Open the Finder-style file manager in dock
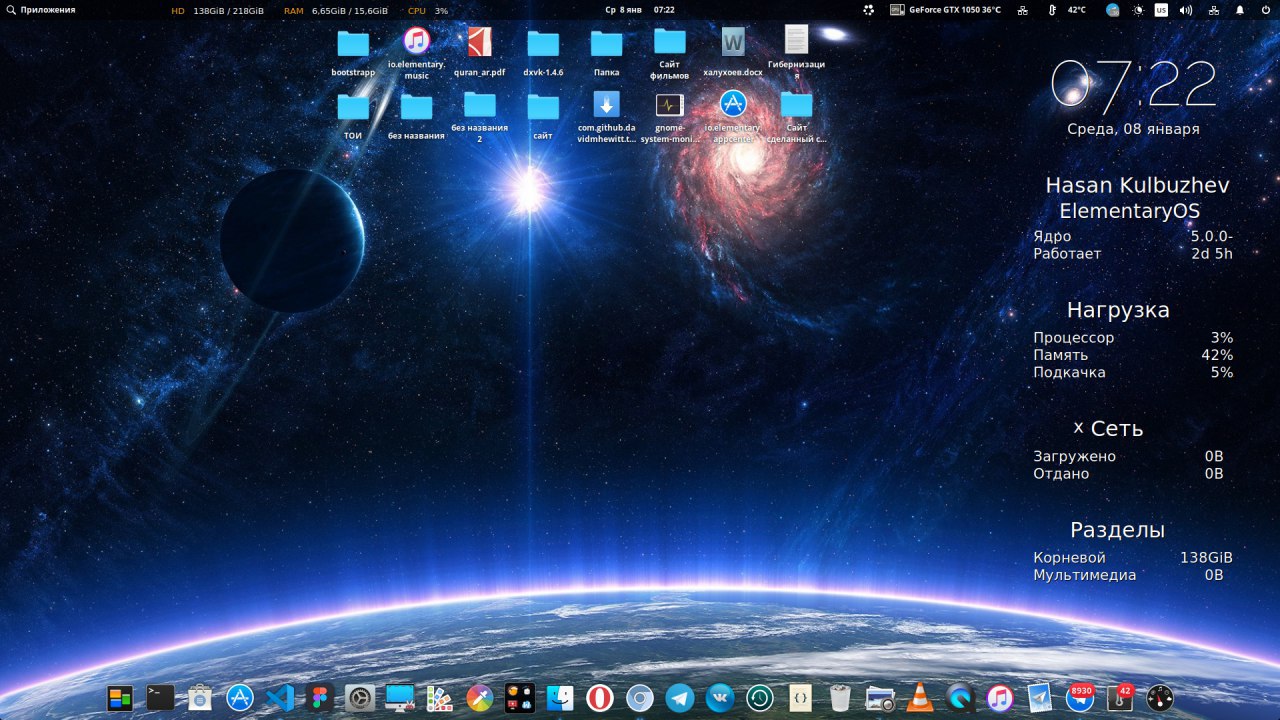 click(x=560, y=697)
